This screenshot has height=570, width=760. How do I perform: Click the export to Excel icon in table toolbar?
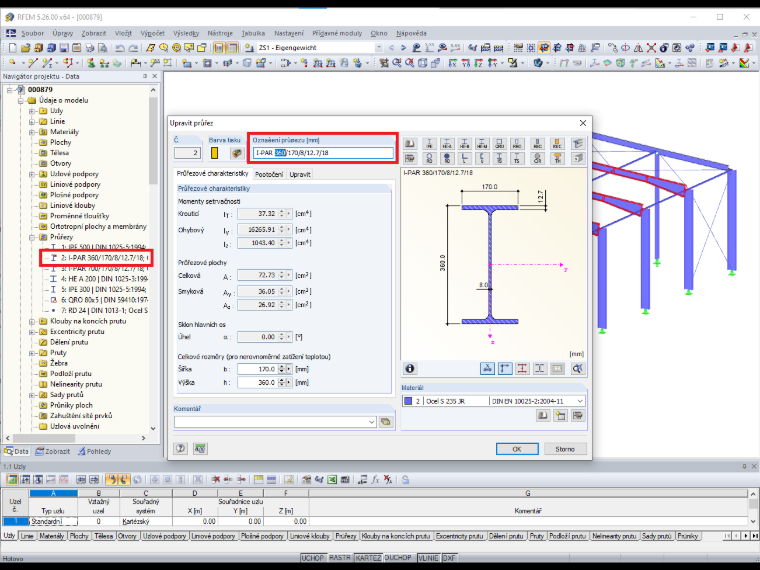coord(332,479)
